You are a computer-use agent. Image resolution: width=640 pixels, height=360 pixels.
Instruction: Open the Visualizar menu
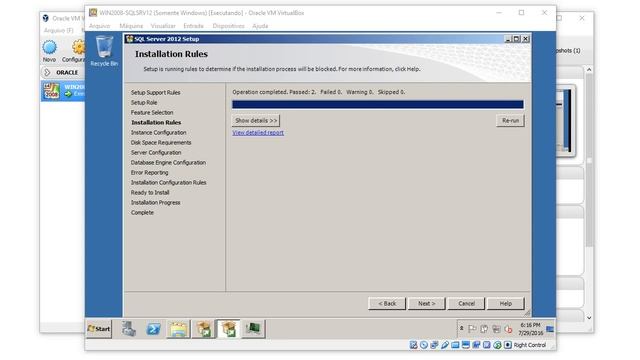[163, 26]
